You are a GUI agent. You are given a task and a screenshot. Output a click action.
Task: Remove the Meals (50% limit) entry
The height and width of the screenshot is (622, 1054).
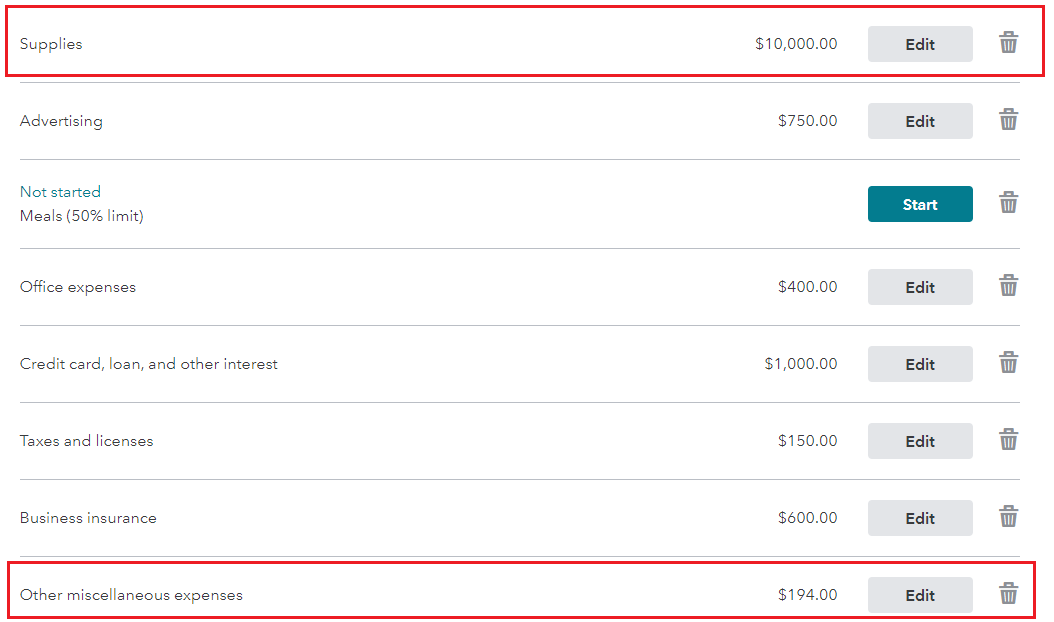(1008, 202)
